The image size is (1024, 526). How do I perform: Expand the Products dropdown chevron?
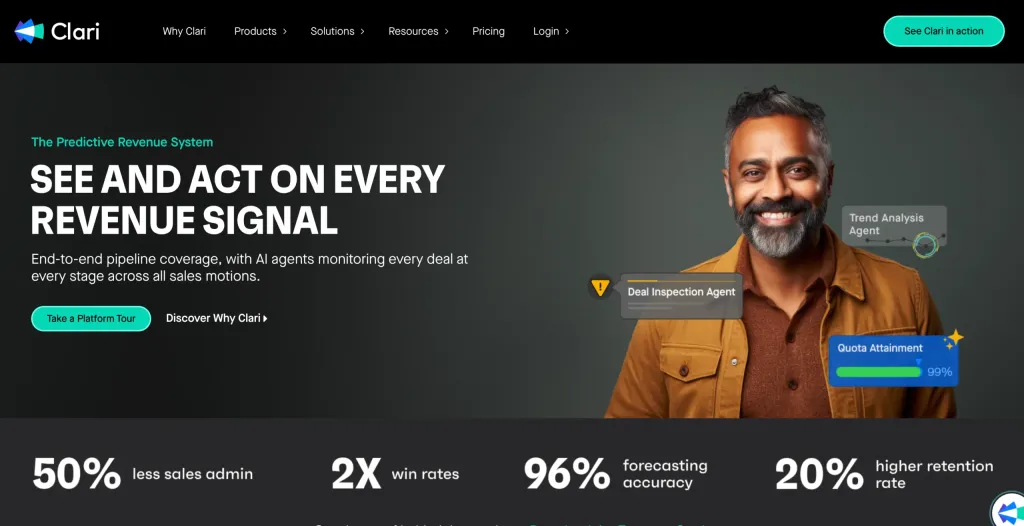click(285, 31)
